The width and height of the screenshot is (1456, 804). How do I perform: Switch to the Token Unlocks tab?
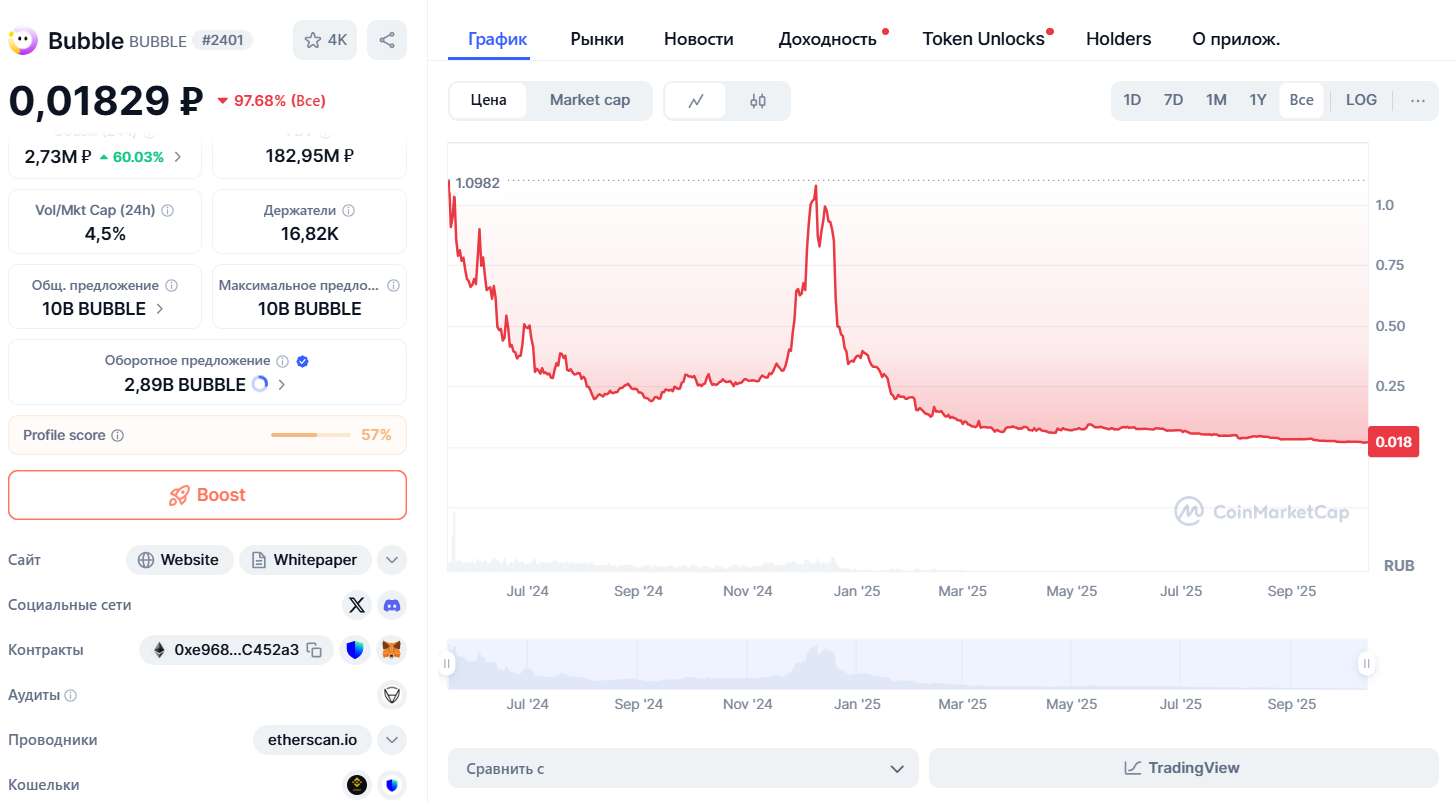click(x=983, y=39)
